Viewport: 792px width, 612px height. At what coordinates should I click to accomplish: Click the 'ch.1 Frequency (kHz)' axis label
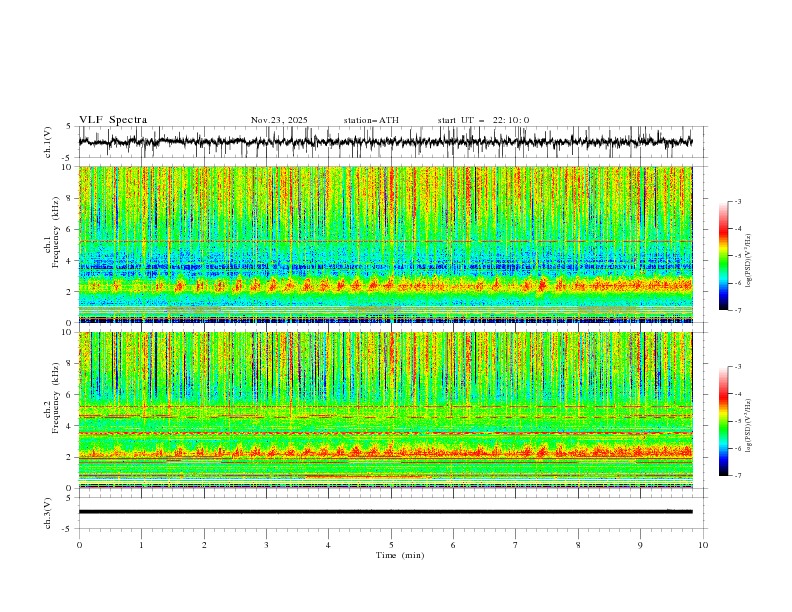(52, 231)
